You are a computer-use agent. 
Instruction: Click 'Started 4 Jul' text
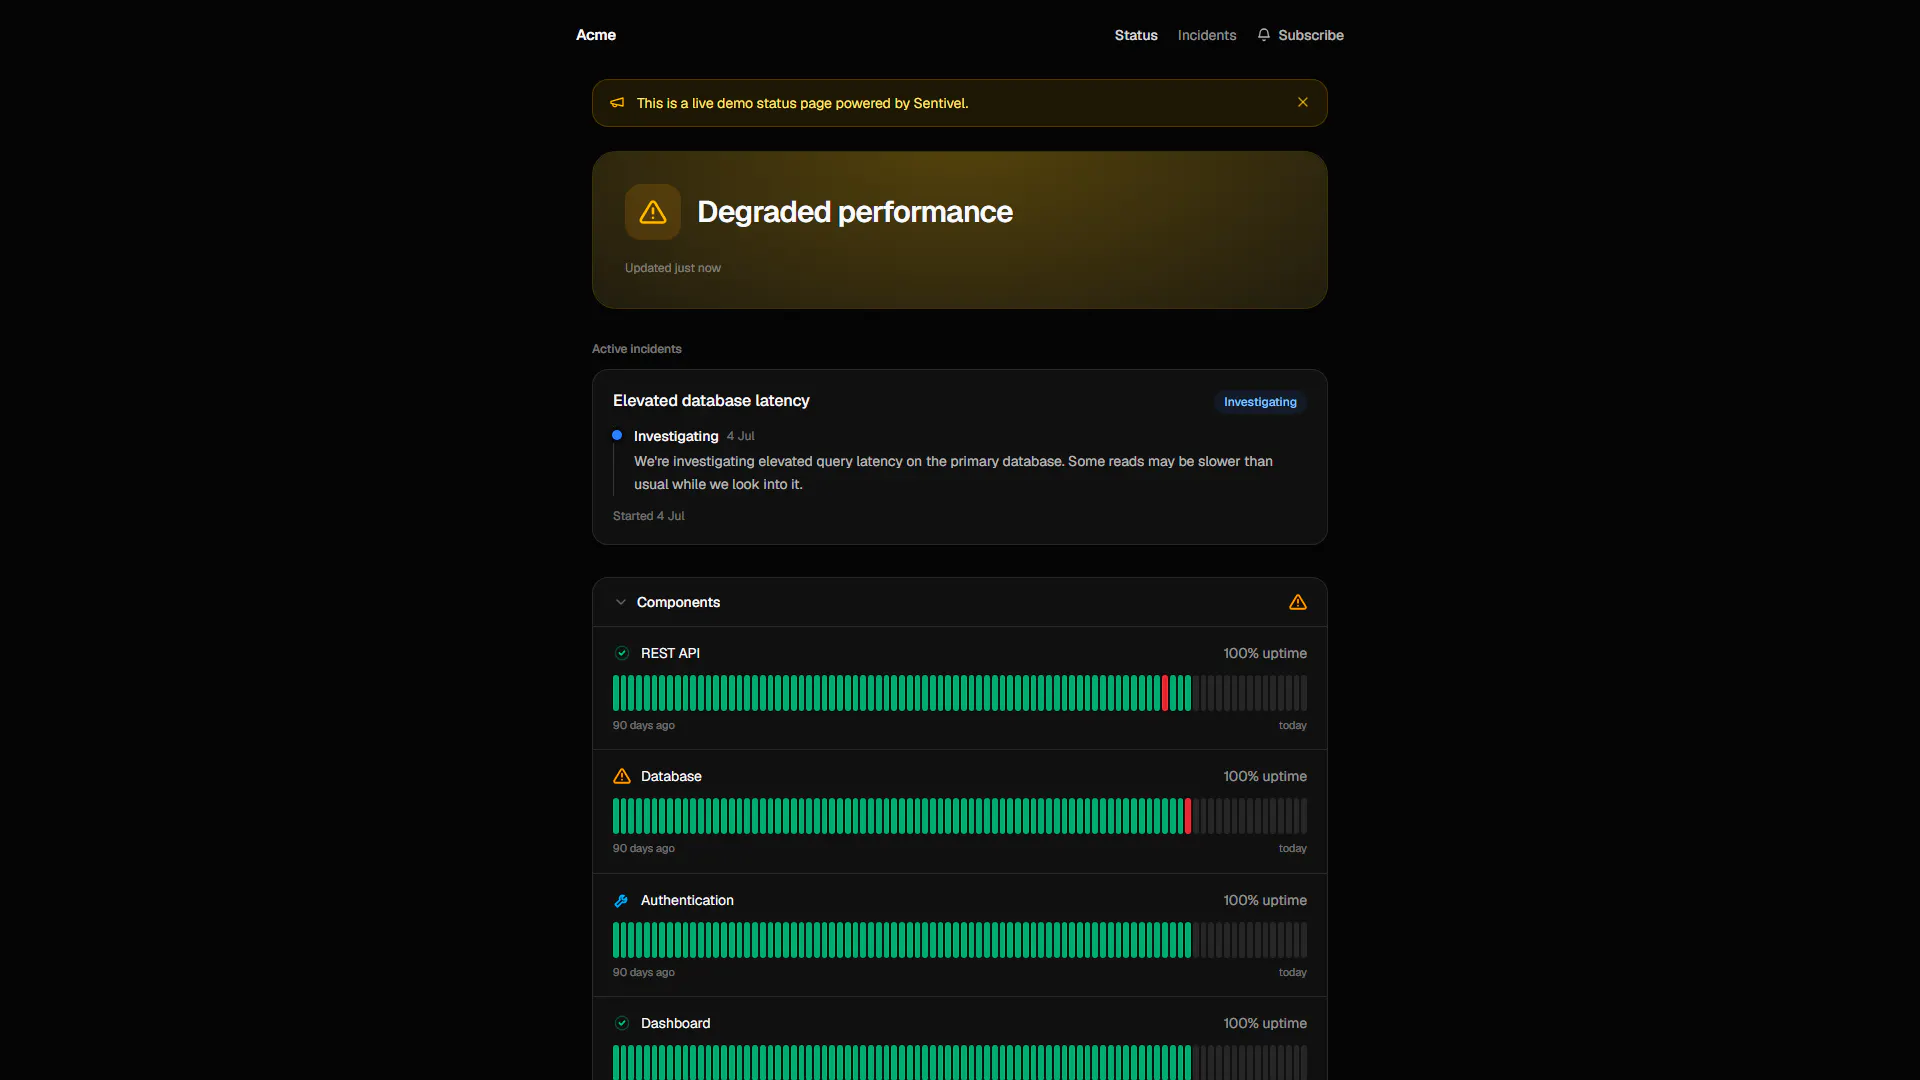click(x=648, y=516)
